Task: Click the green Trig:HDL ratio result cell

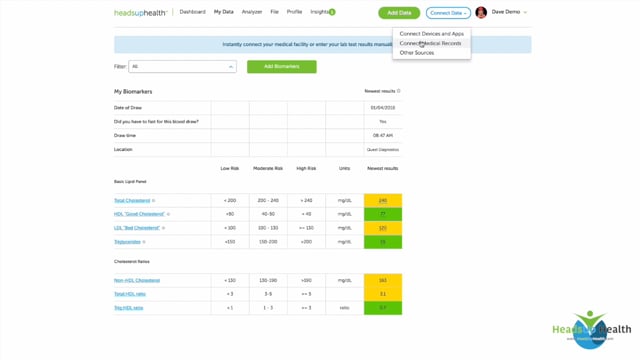Action: (x=383, y=308)
